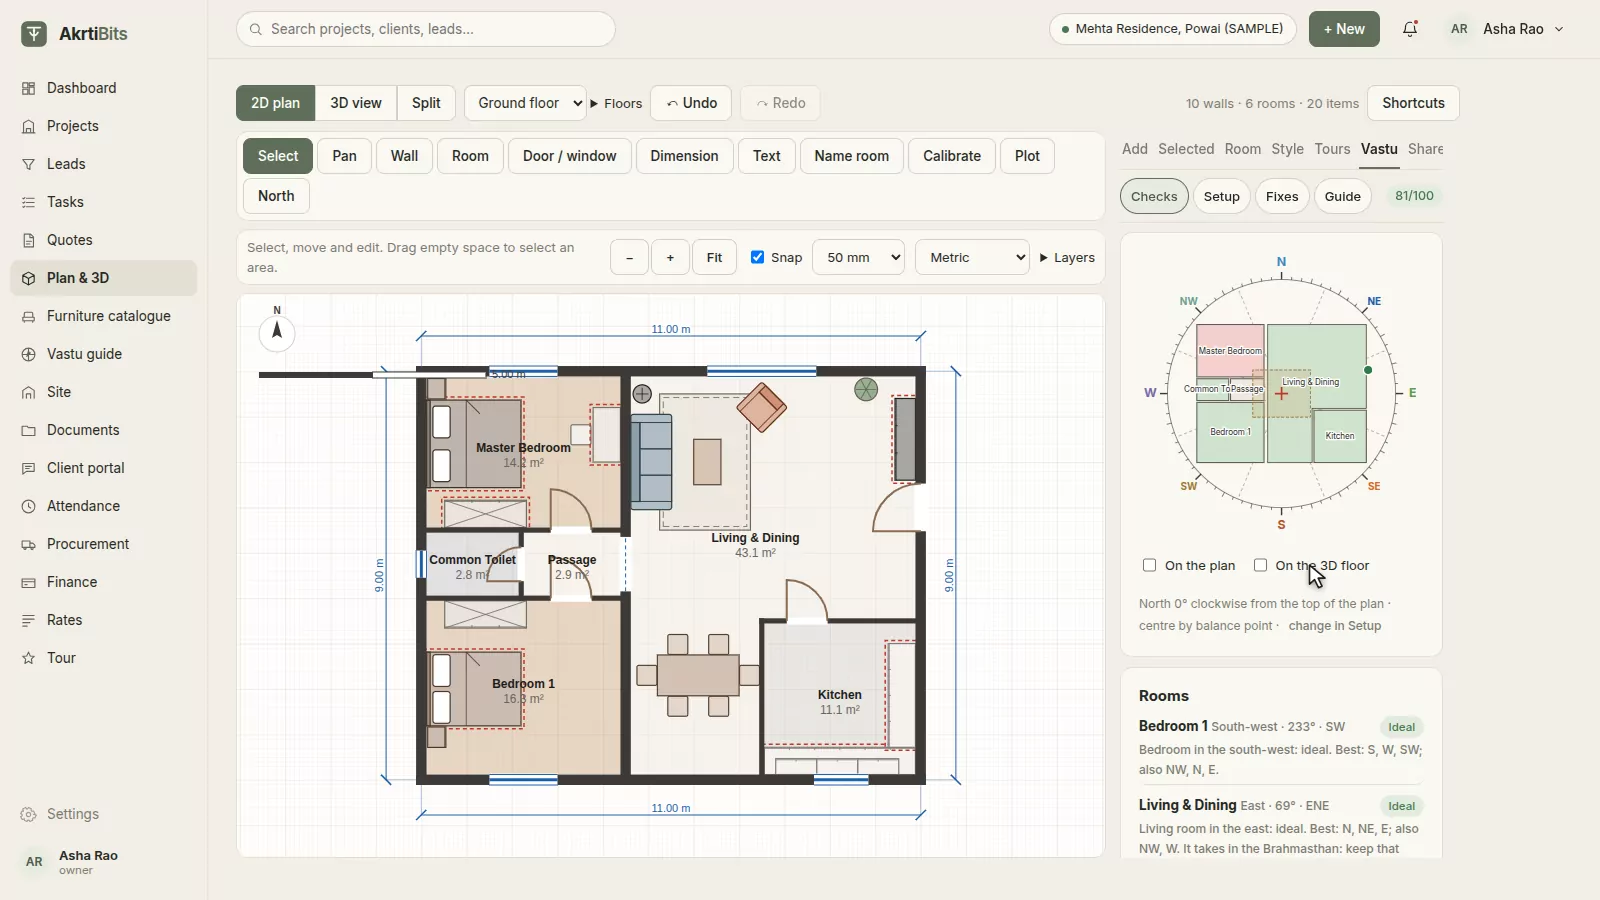The image size is (1600, 900).
Task: Open the notifications bell
Action: pyautogui.click(x=1410, y=29)
